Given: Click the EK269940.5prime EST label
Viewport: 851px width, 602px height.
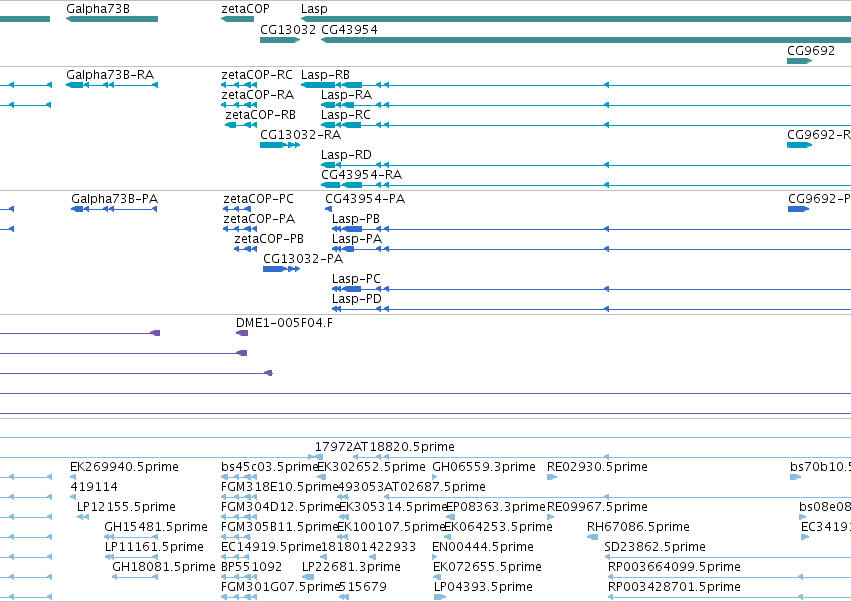Looking at the screenshot, I should pos(124,467).
